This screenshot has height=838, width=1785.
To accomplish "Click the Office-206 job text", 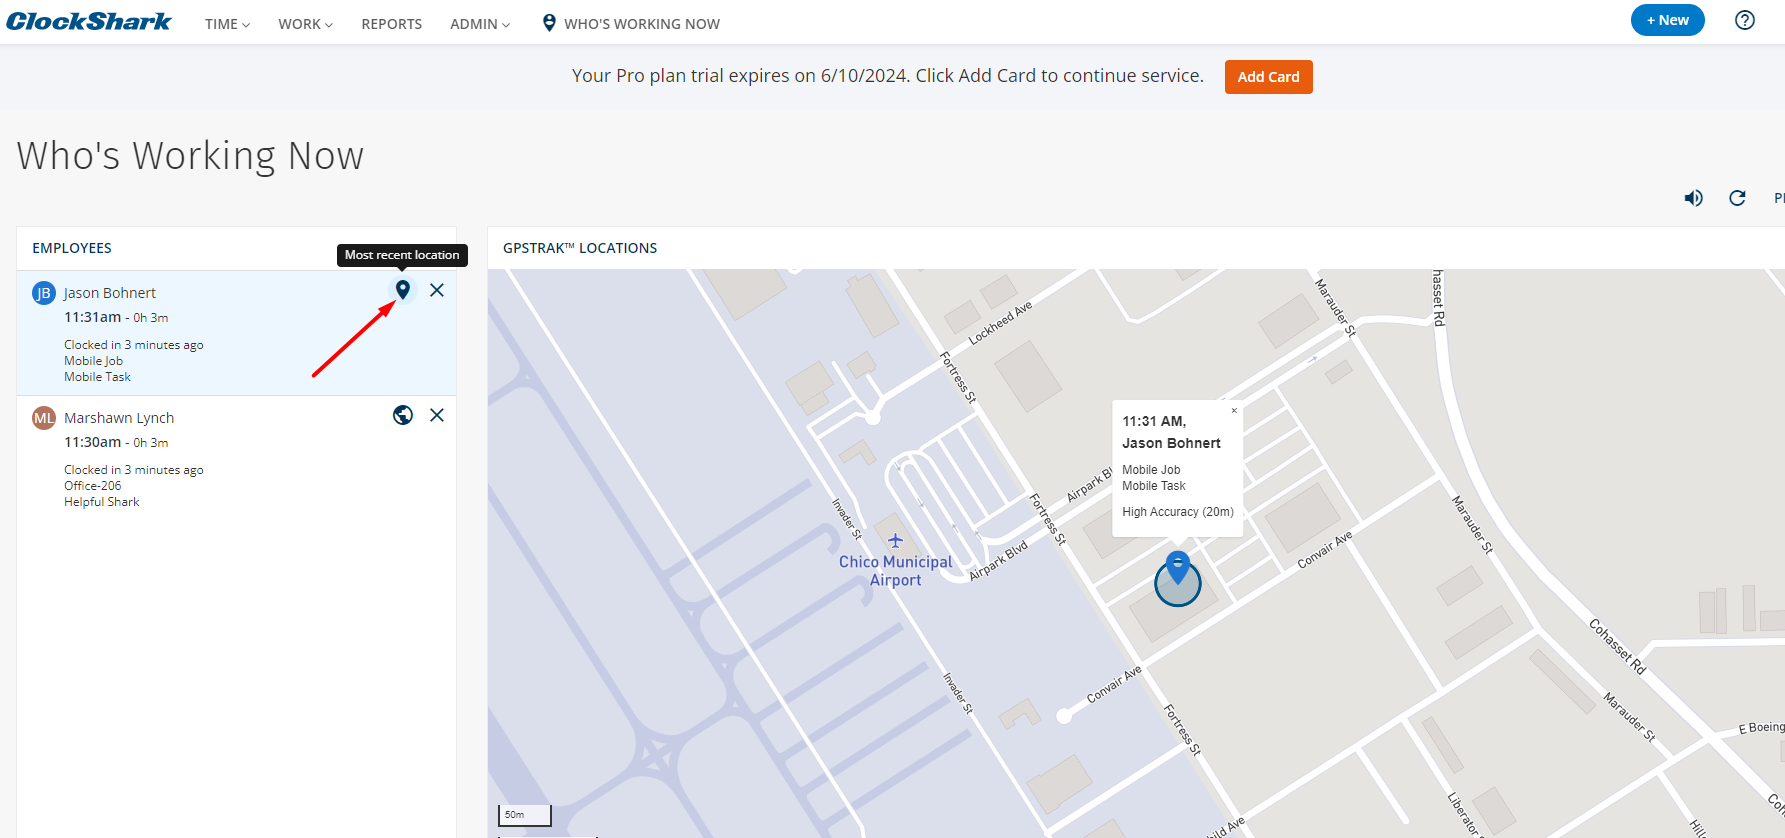I will (x=93, y=486).
